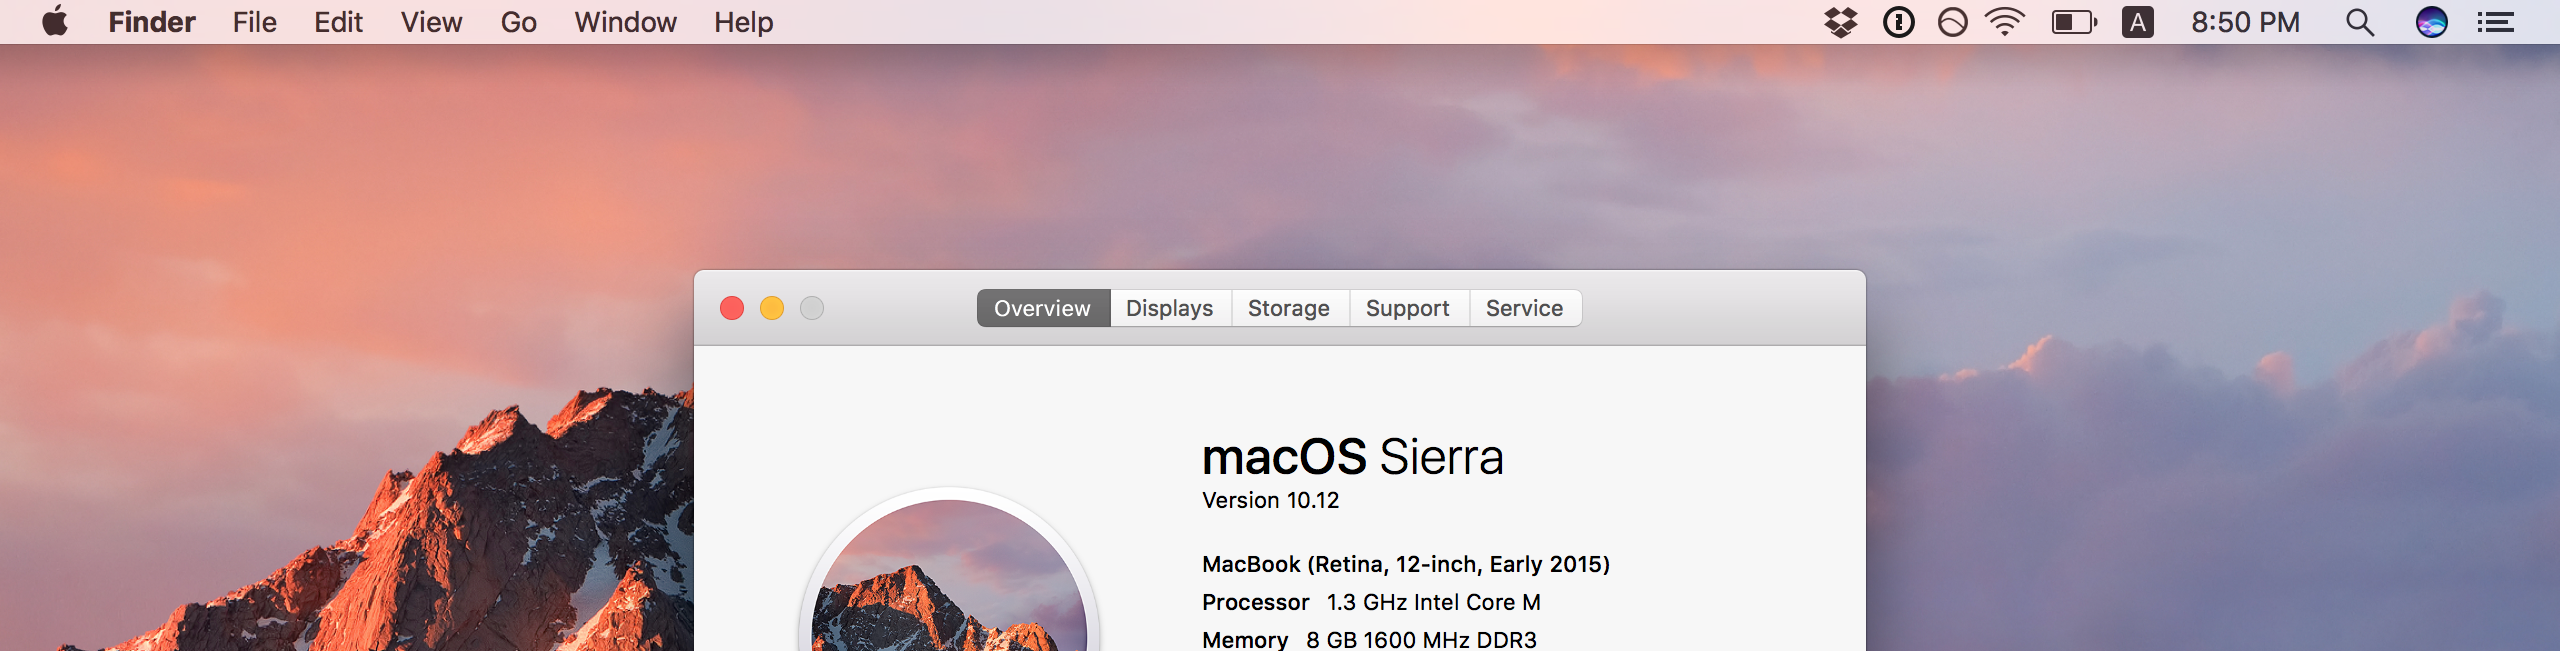Screen dimensions: 2560x651
Task: Open the Help menu
Action: pyautogui.click(x=743, y=22)
